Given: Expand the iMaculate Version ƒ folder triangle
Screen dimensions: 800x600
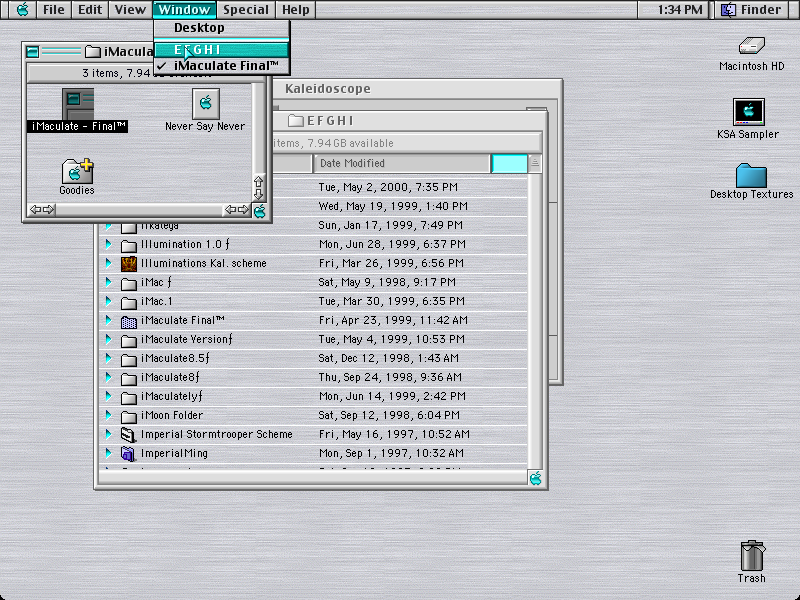Looking at the screenshot, I should 108,339.
